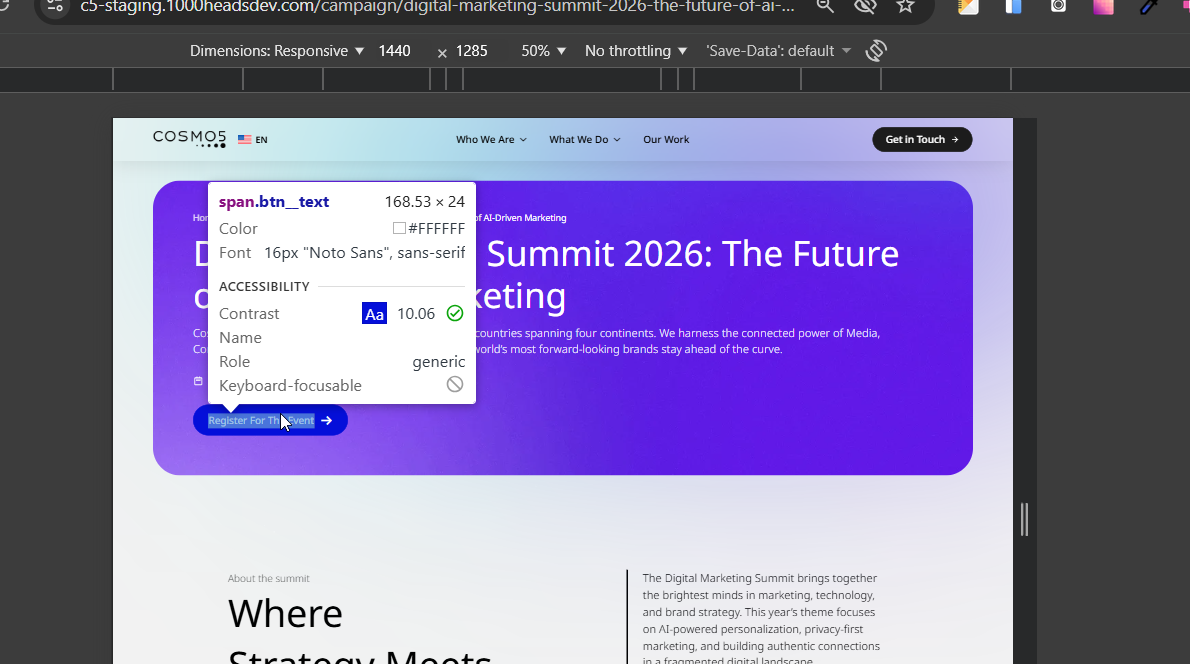Click the viewport width field showing 1440
The height and width of the screenshot is (664, 1190).
(394, 51)
